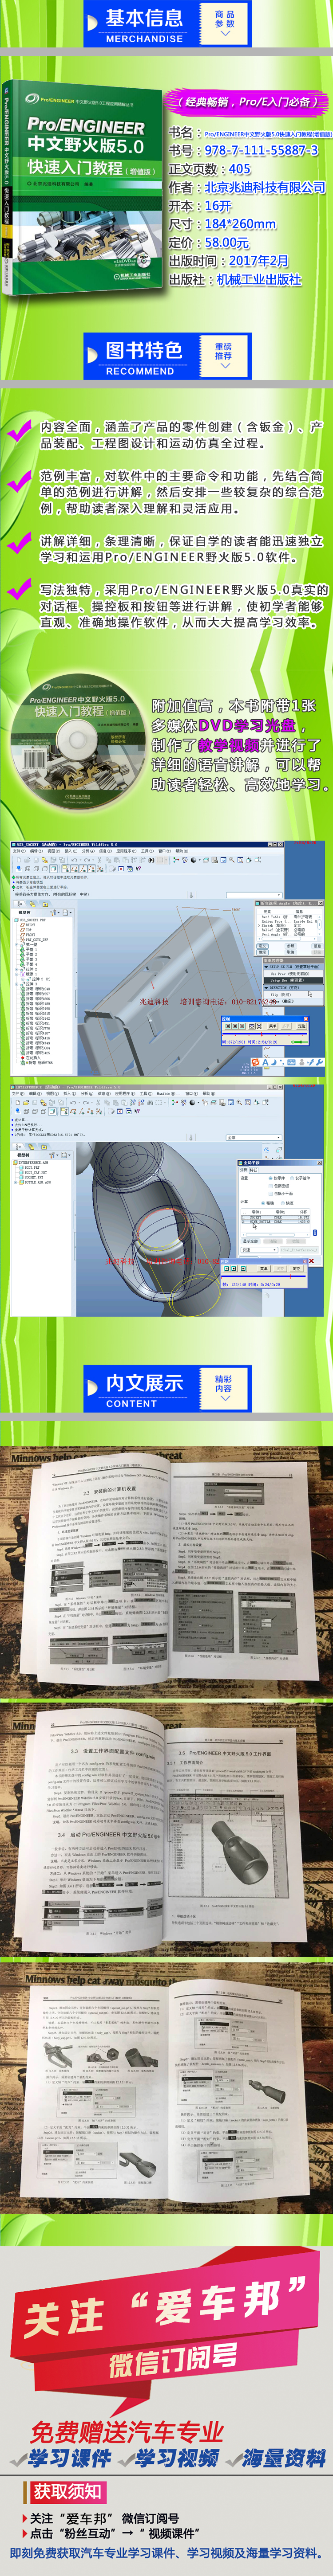This screenshot has width=333, height=2576.
Task: Open the author link 北京兆迪科技有限公司
Action: [265, 187]
